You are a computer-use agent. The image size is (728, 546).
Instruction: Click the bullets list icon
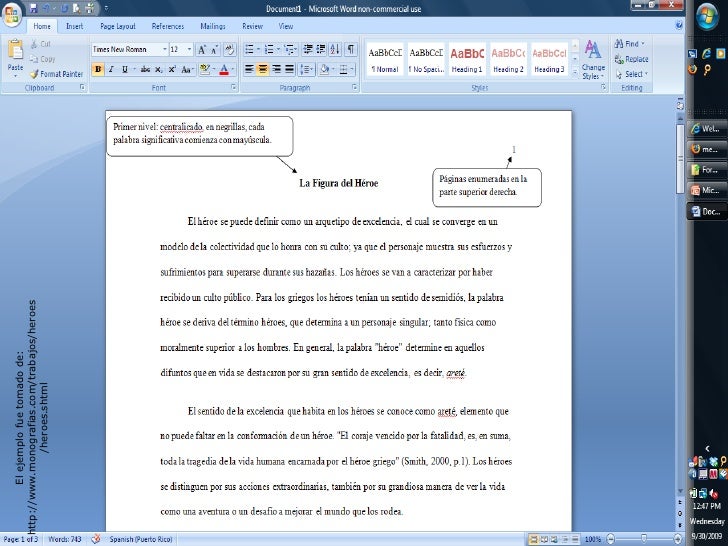(x=249, y=48)
